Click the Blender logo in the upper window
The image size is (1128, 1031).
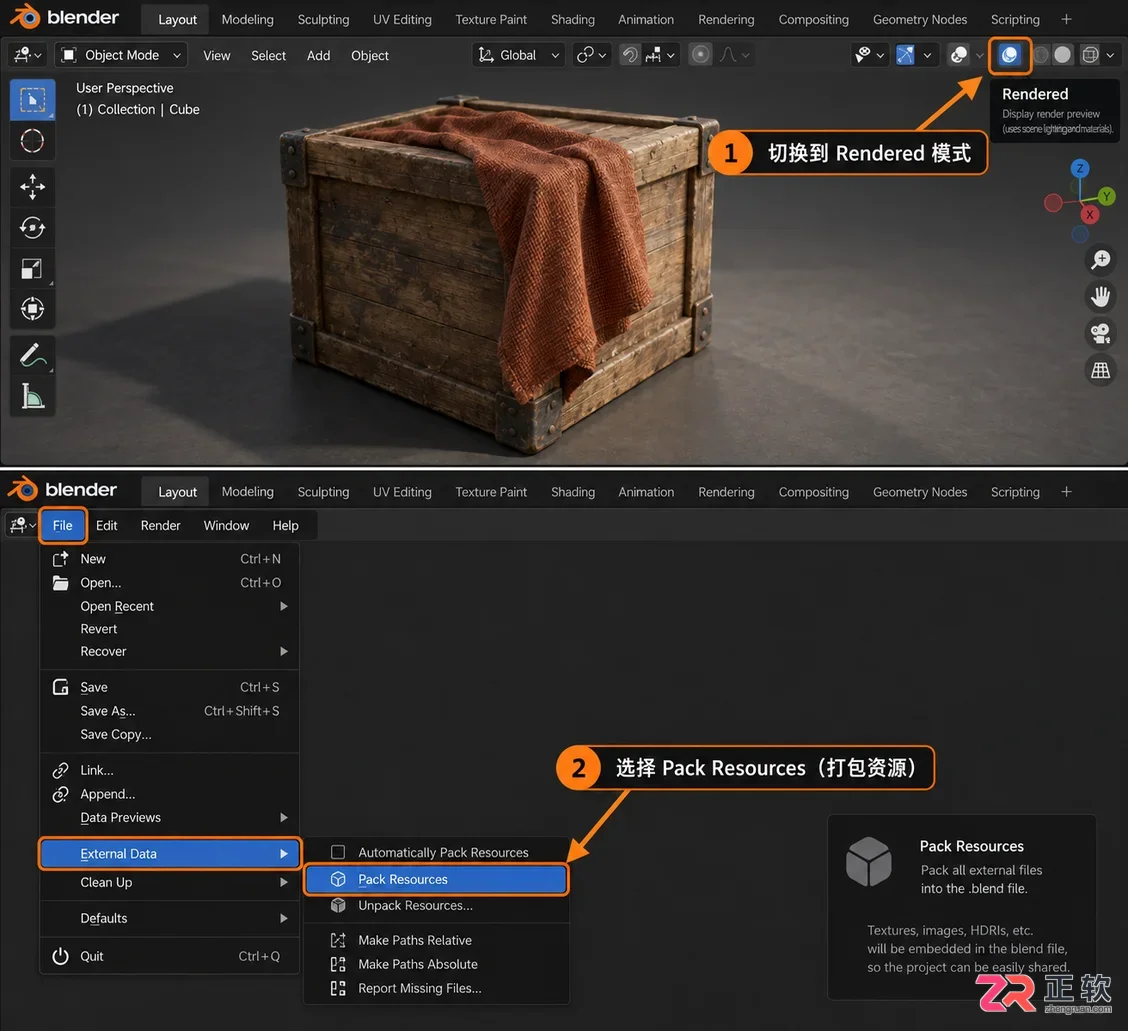click(x=26, y=17)
